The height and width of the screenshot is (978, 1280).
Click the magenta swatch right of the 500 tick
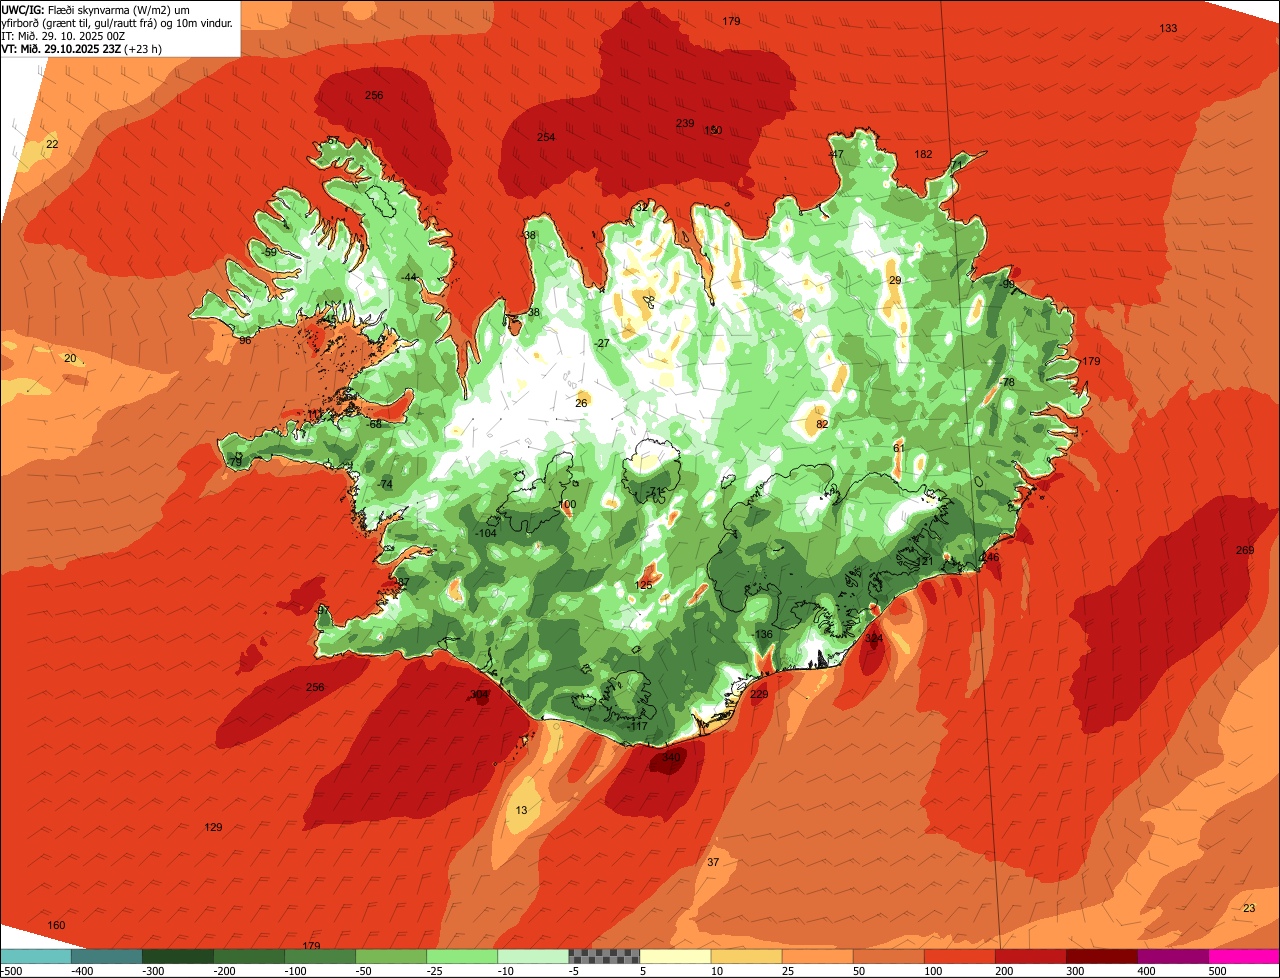(1244, 956)
